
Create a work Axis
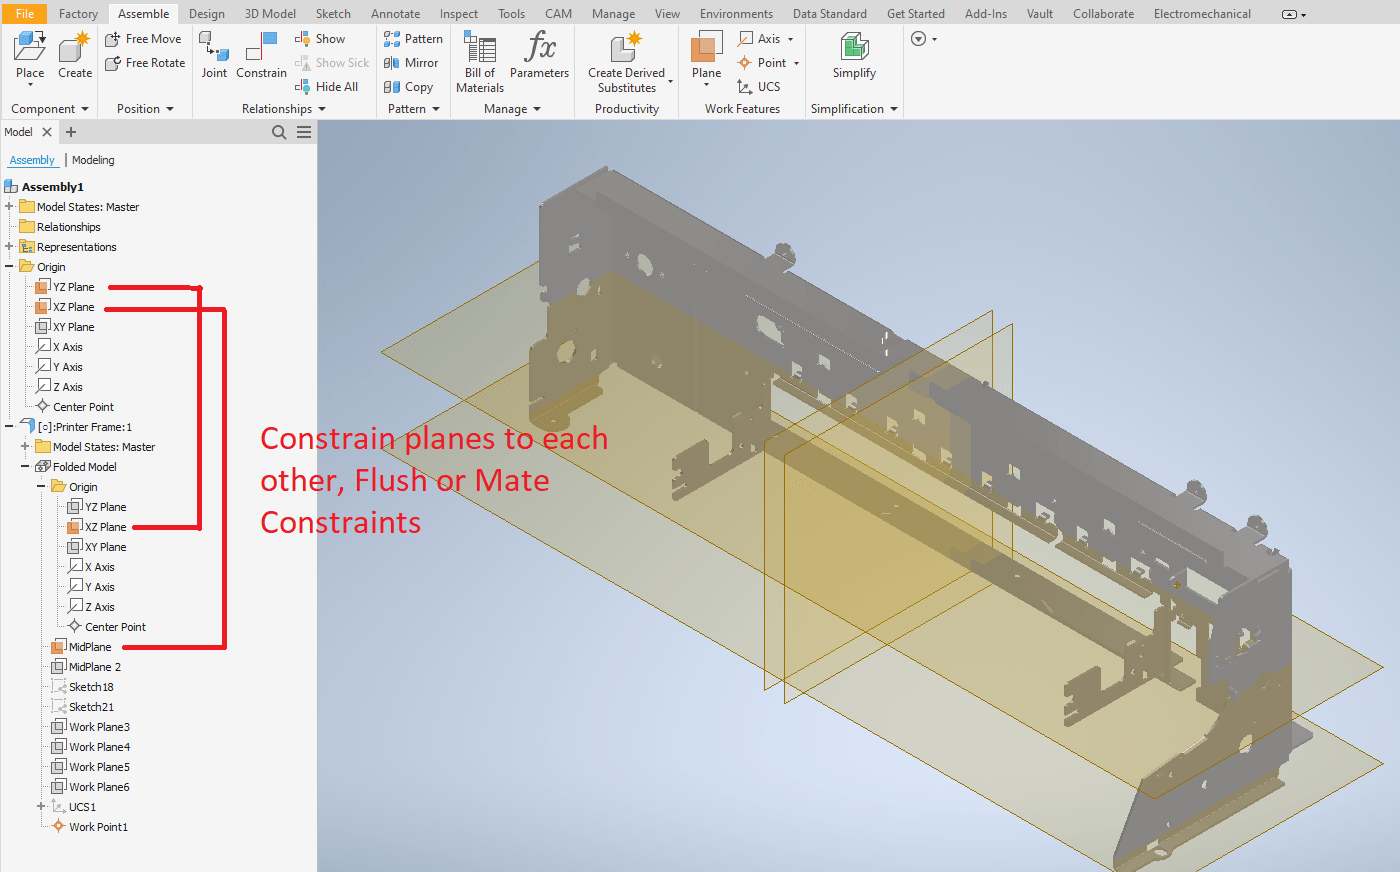click(x=759, y=39)
